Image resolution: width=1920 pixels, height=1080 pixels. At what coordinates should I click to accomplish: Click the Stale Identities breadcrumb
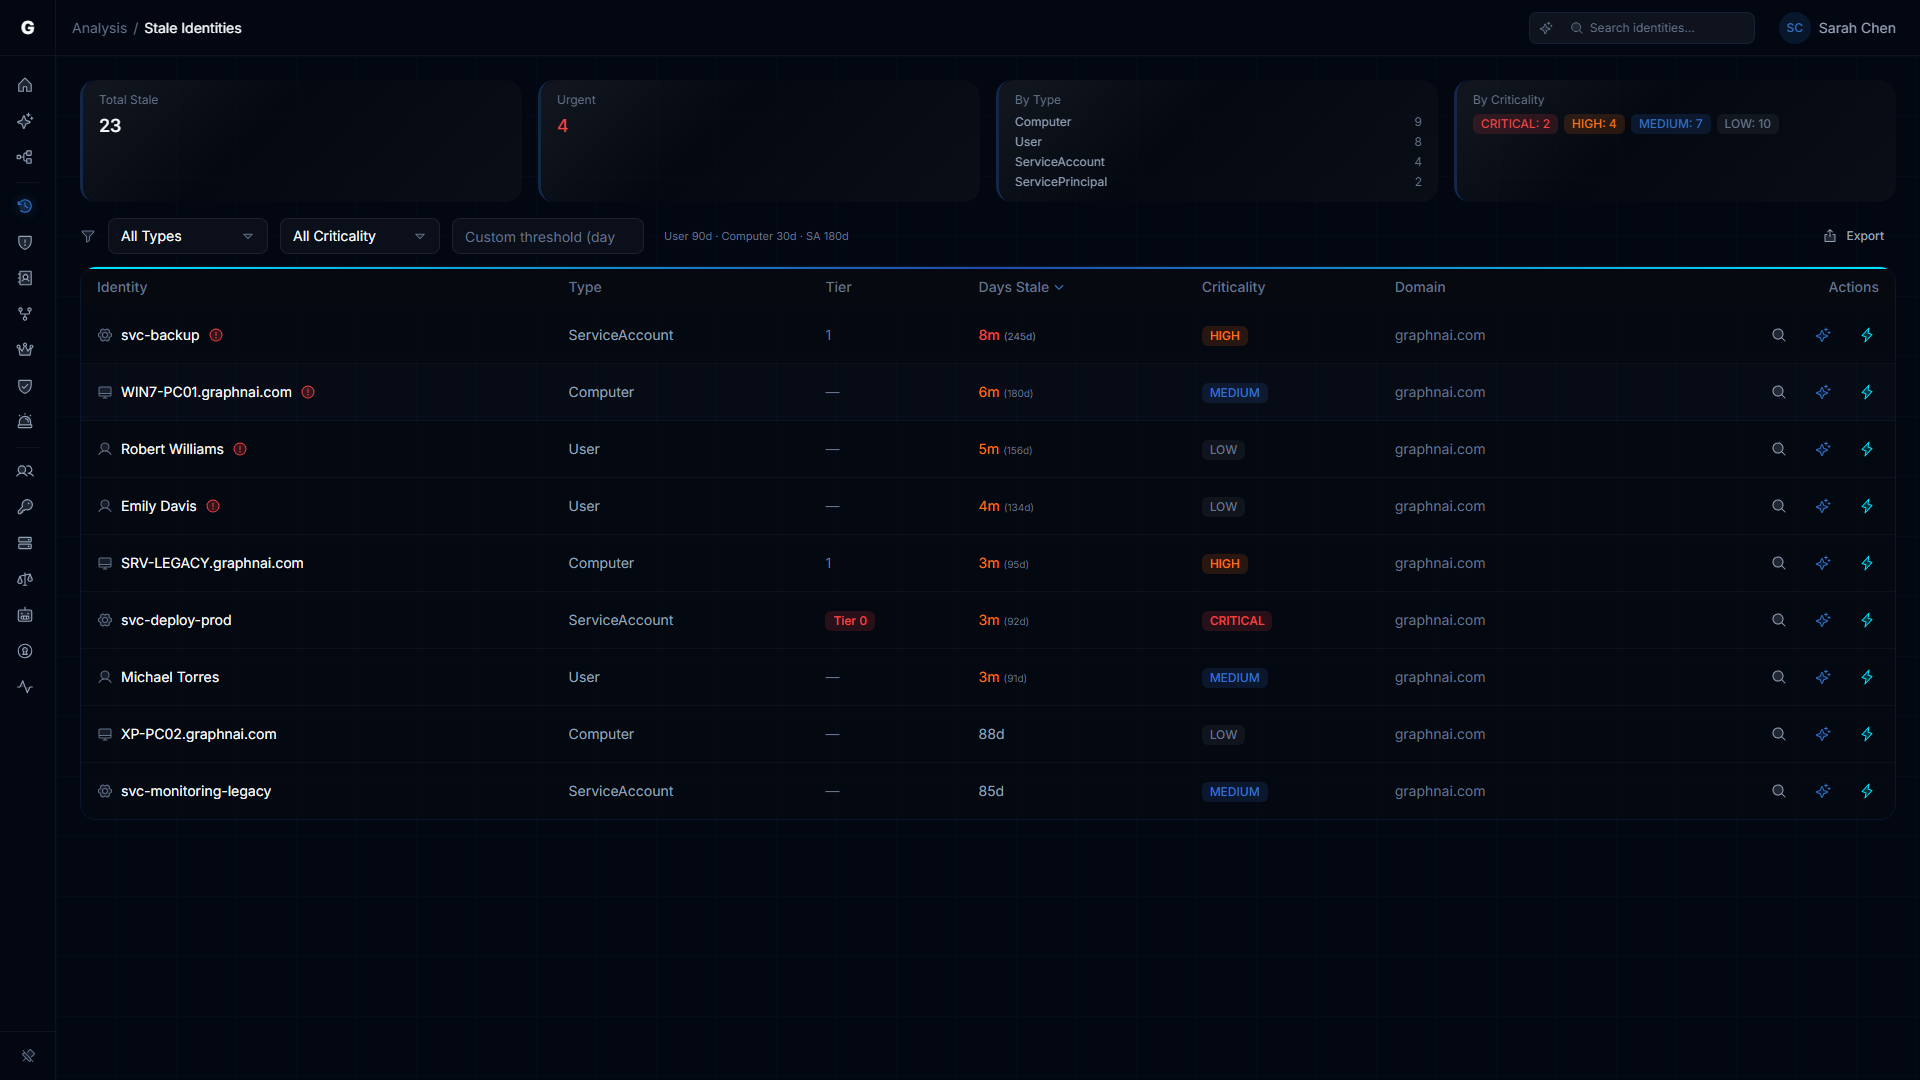click(193, 28)
